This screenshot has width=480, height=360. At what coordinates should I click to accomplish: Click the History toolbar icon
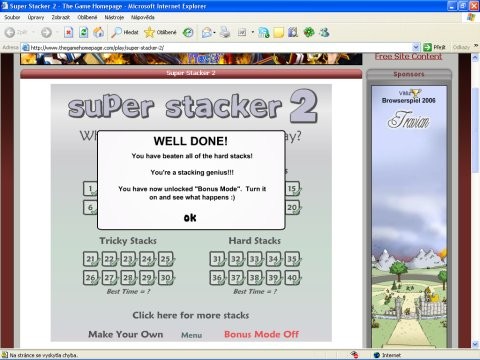click(188, 32)
